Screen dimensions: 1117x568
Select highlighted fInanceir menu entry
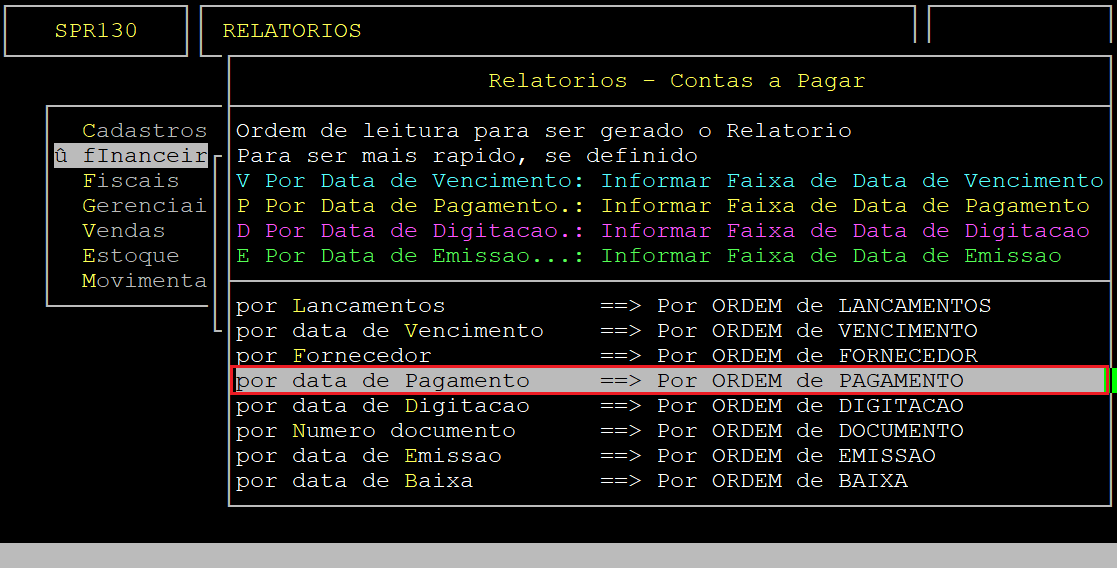(132, 156)
